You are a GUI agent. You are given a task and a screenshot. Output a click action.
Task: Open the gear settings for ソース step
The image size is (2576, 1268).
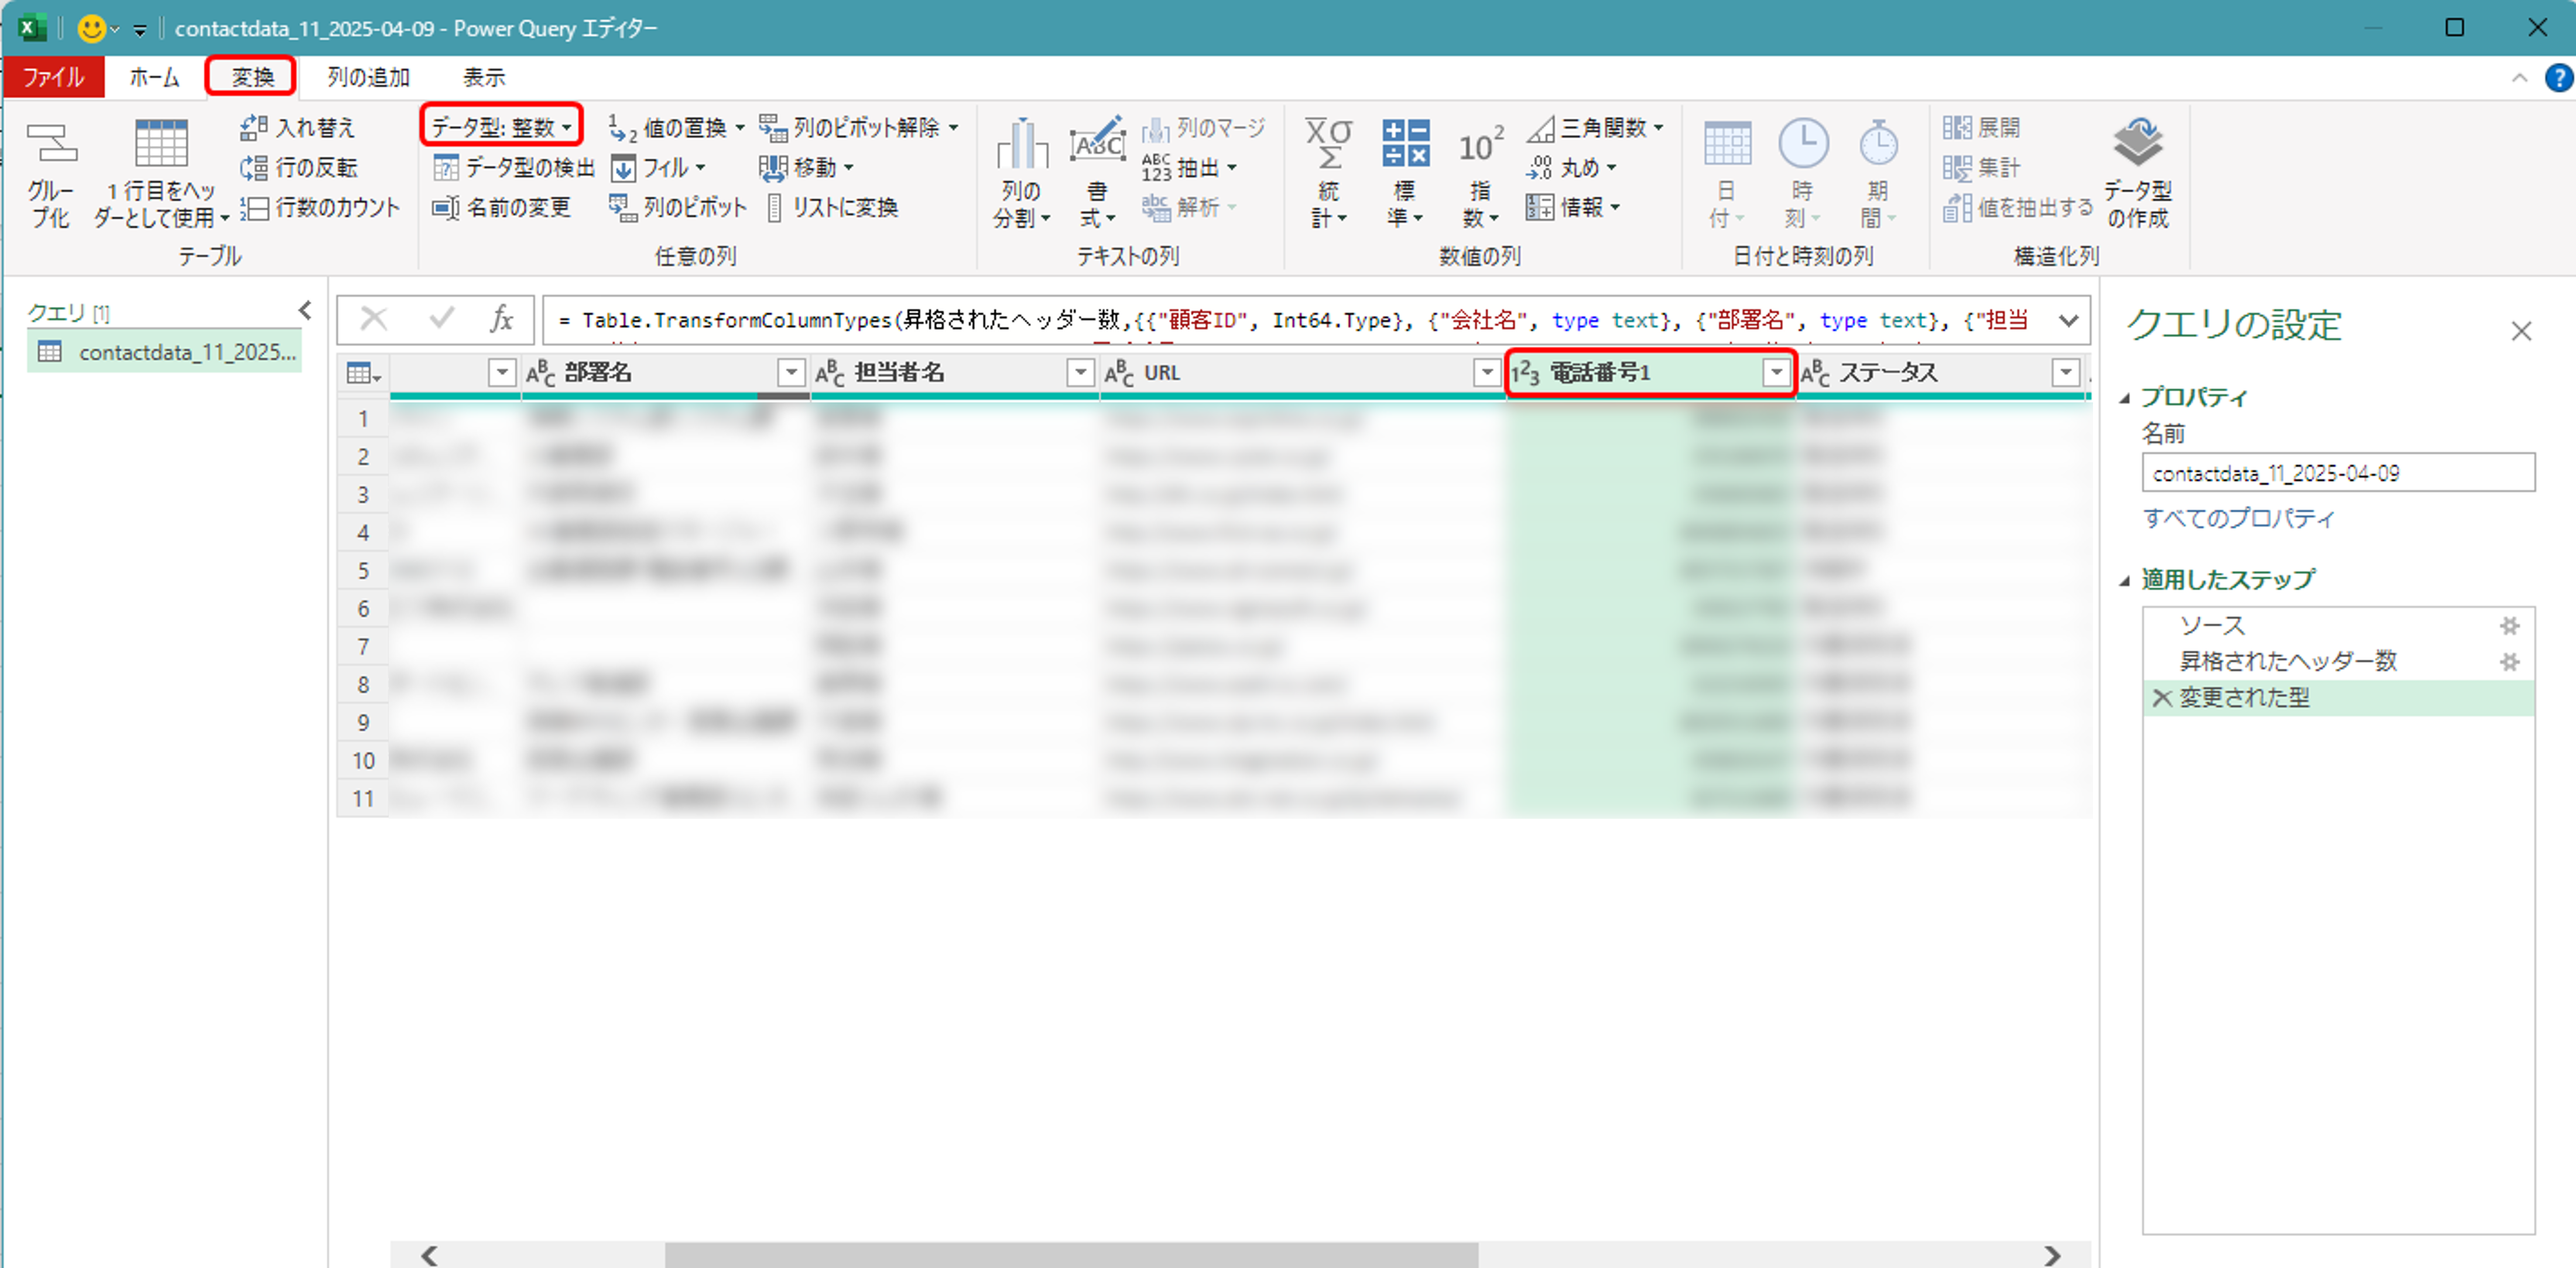click(2509, 626)
